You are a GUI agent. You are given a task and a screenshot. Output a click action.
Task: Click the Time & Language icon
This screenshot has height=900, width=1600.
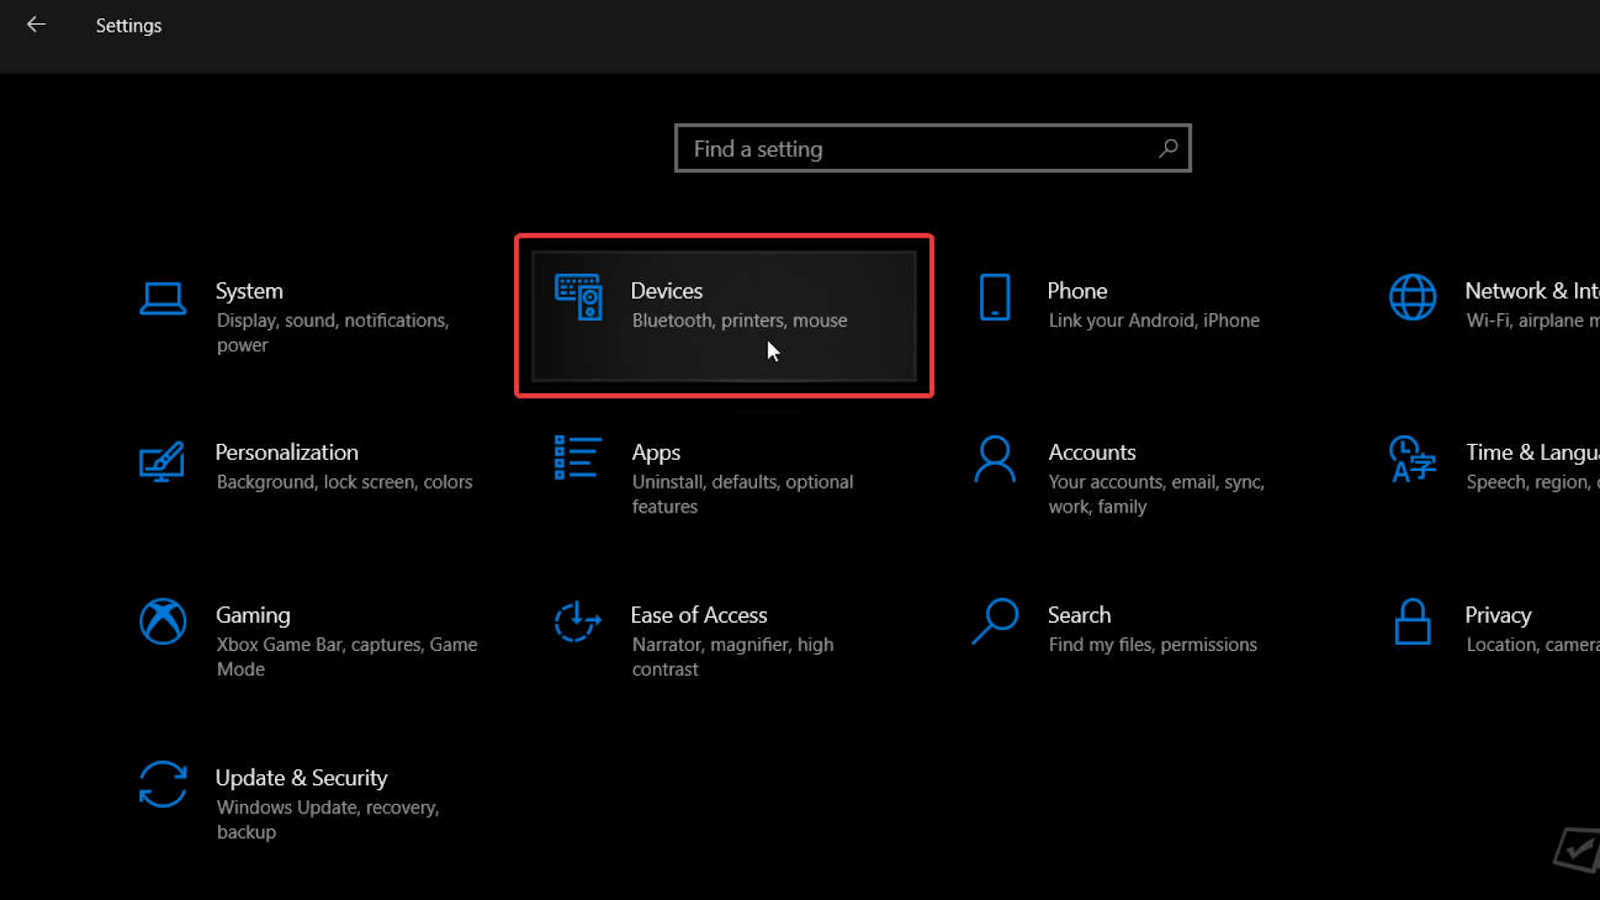pyautogui.click(x=1412, y=459)
